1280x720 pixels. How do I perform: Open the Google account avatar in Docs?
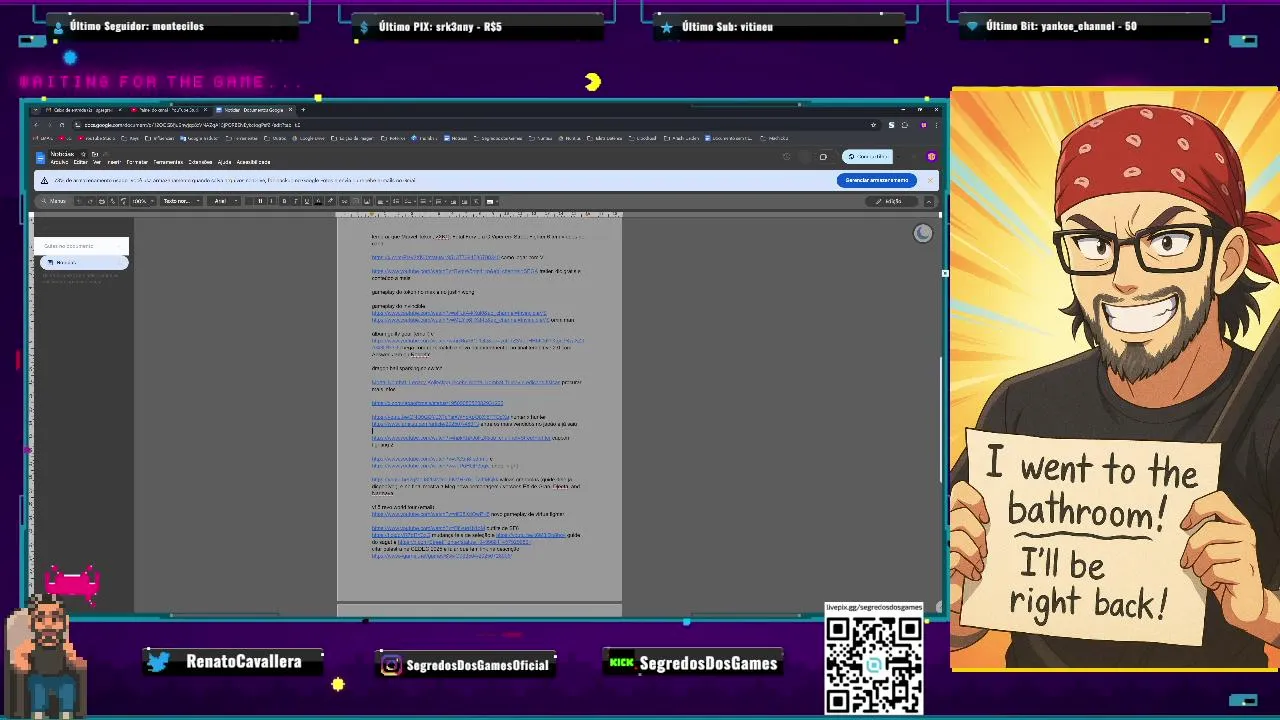(931, 156)
